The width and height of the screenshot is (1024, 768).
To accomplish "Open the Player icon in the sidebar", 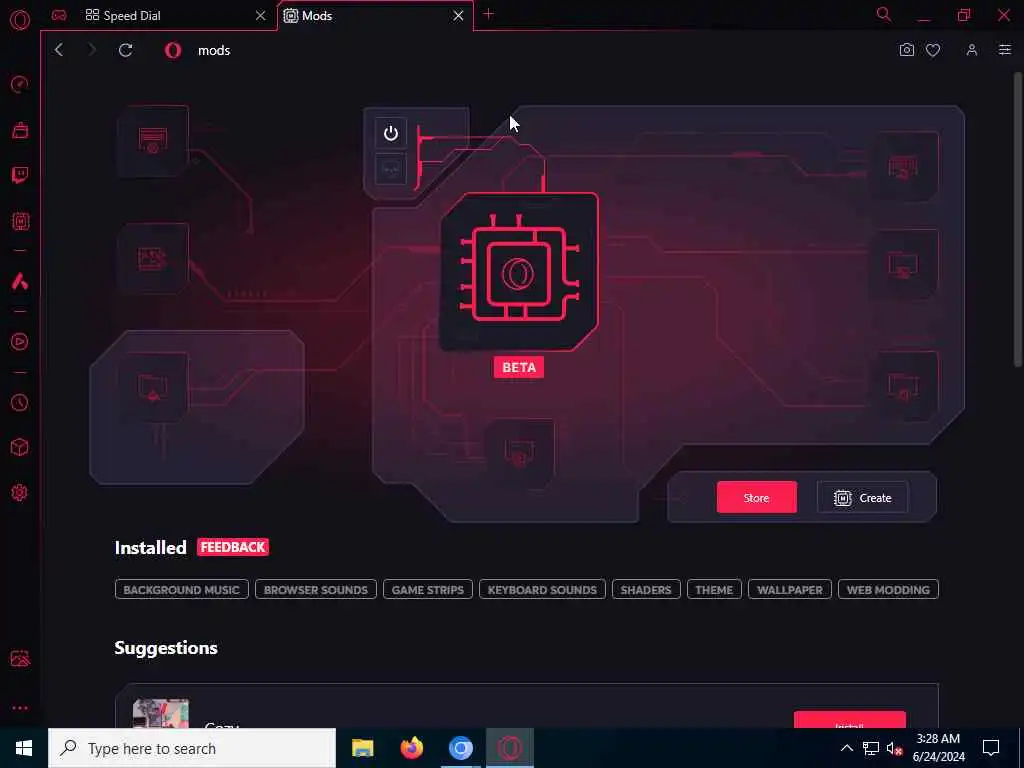I will pos(20,342).
